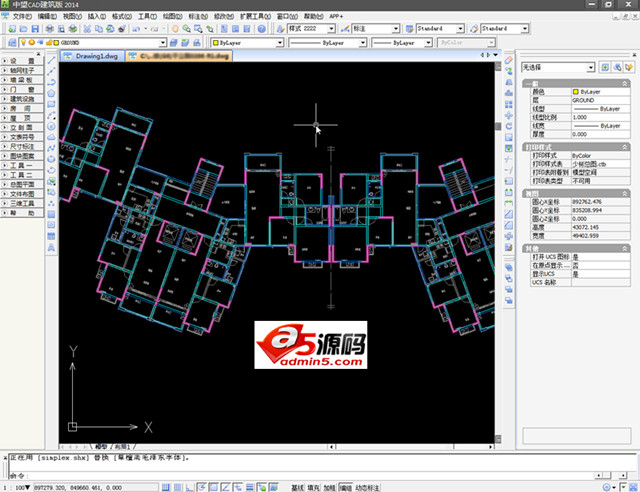This screenshot has height=492, width=640.
Task: Click the 尺寸标注 sidebar button
Action: tap(22, 147)
